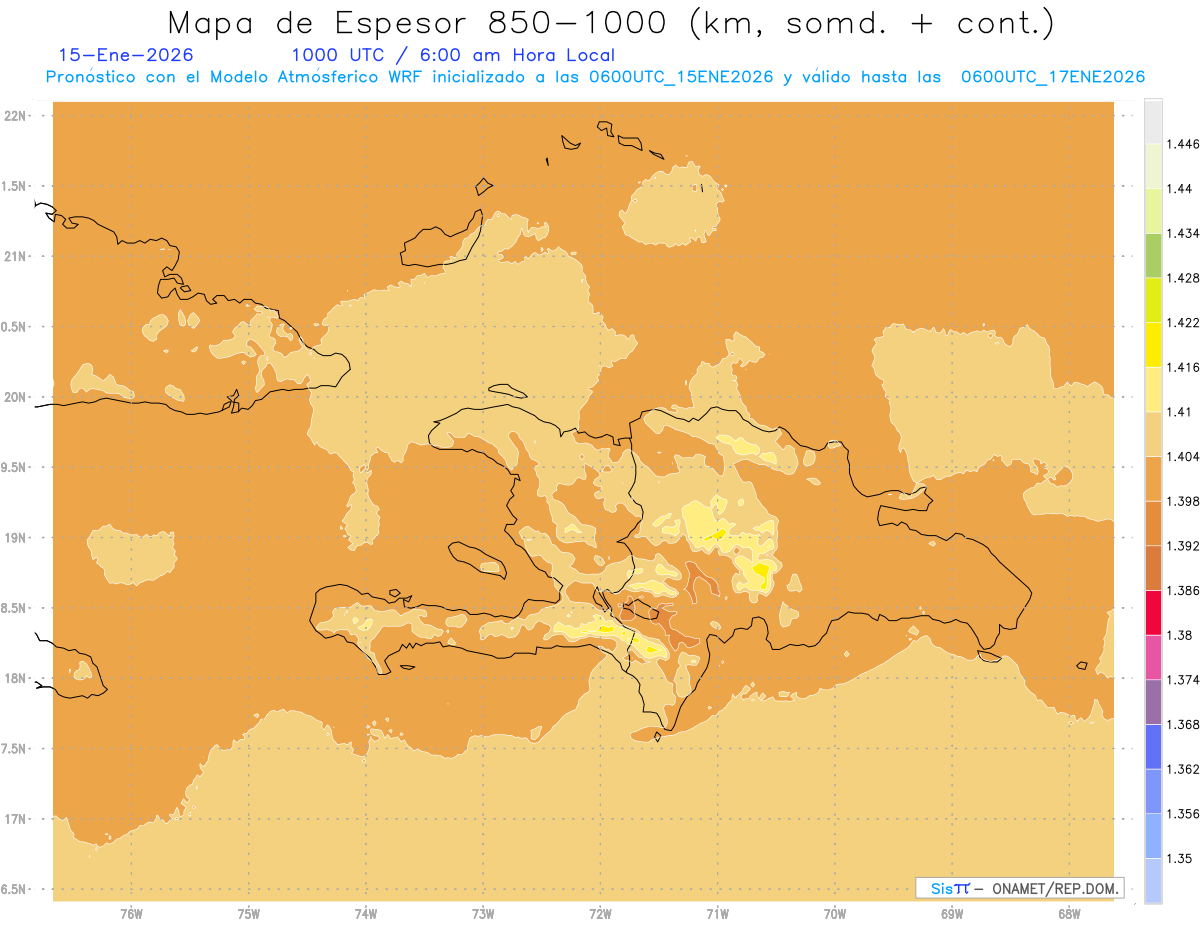This screenshot has width=1200, height=927.
Task: Click the '17N' latitude axis label
Action: pyautogui.click(x=17, y=819)
